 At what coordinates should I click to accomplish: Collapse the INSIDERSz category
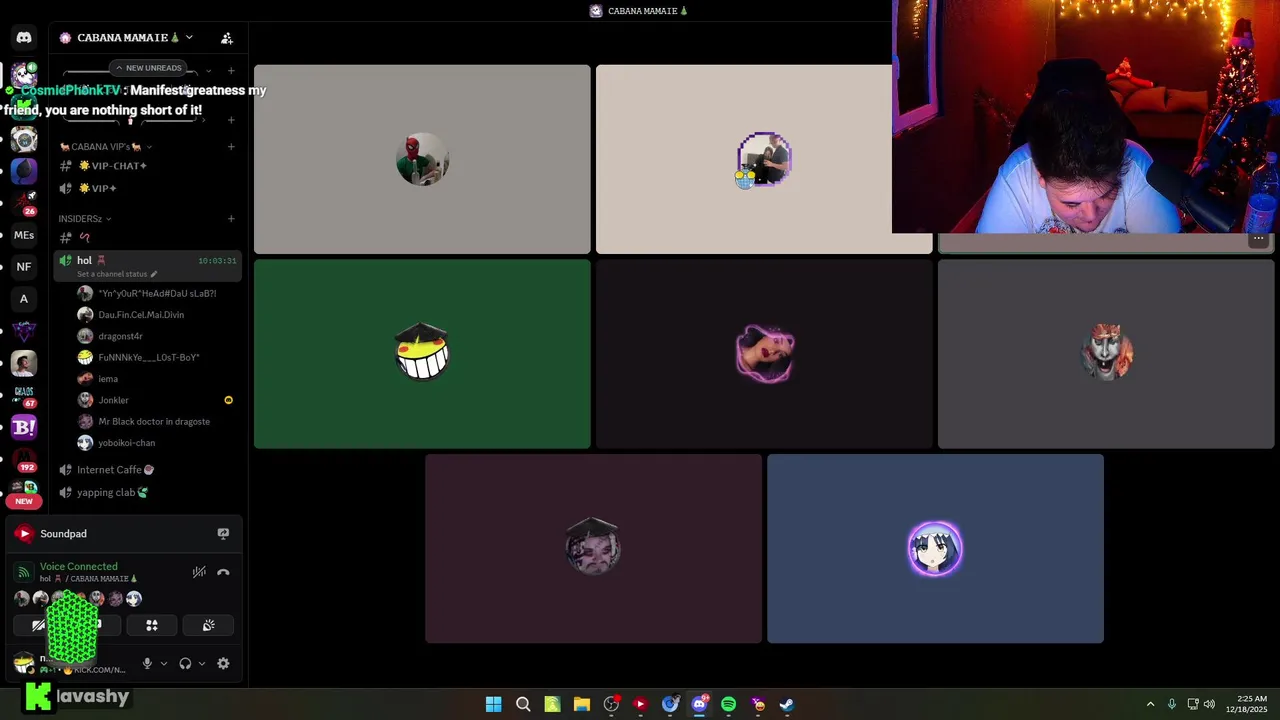[x=84, y=219]
